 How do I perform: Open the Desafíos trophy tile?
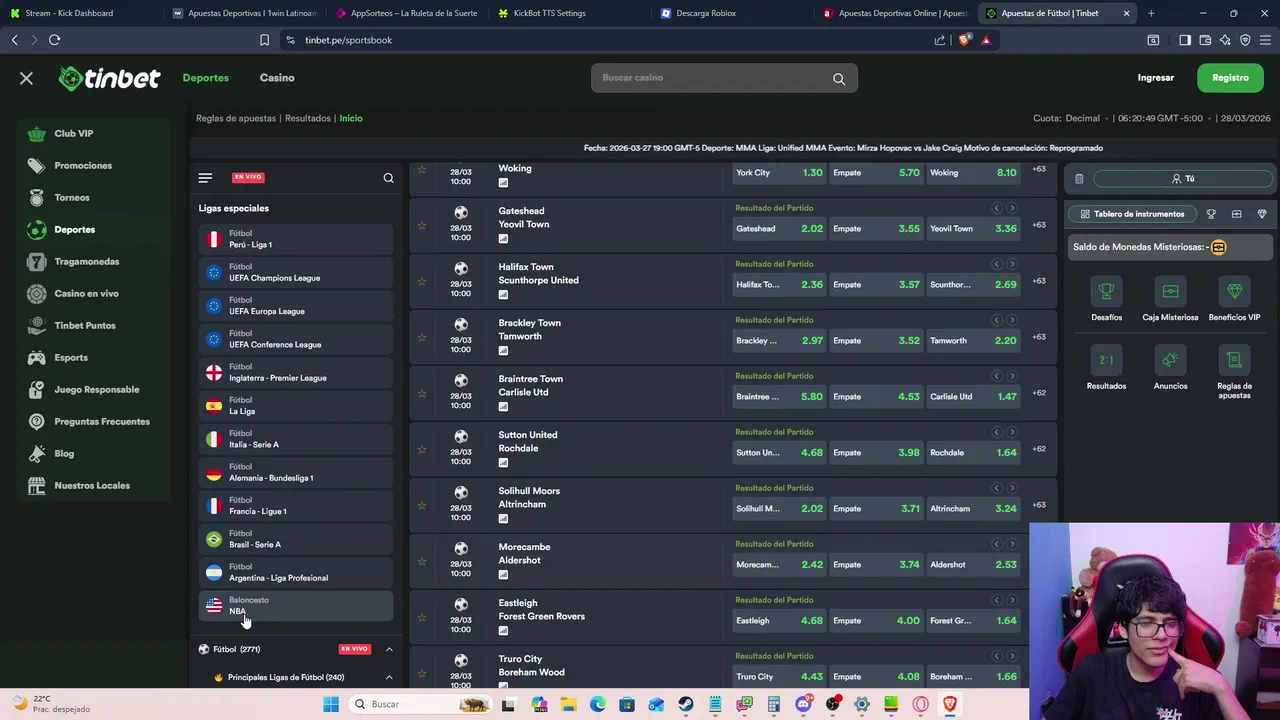pyautogui.click(x=1106, y=299)
